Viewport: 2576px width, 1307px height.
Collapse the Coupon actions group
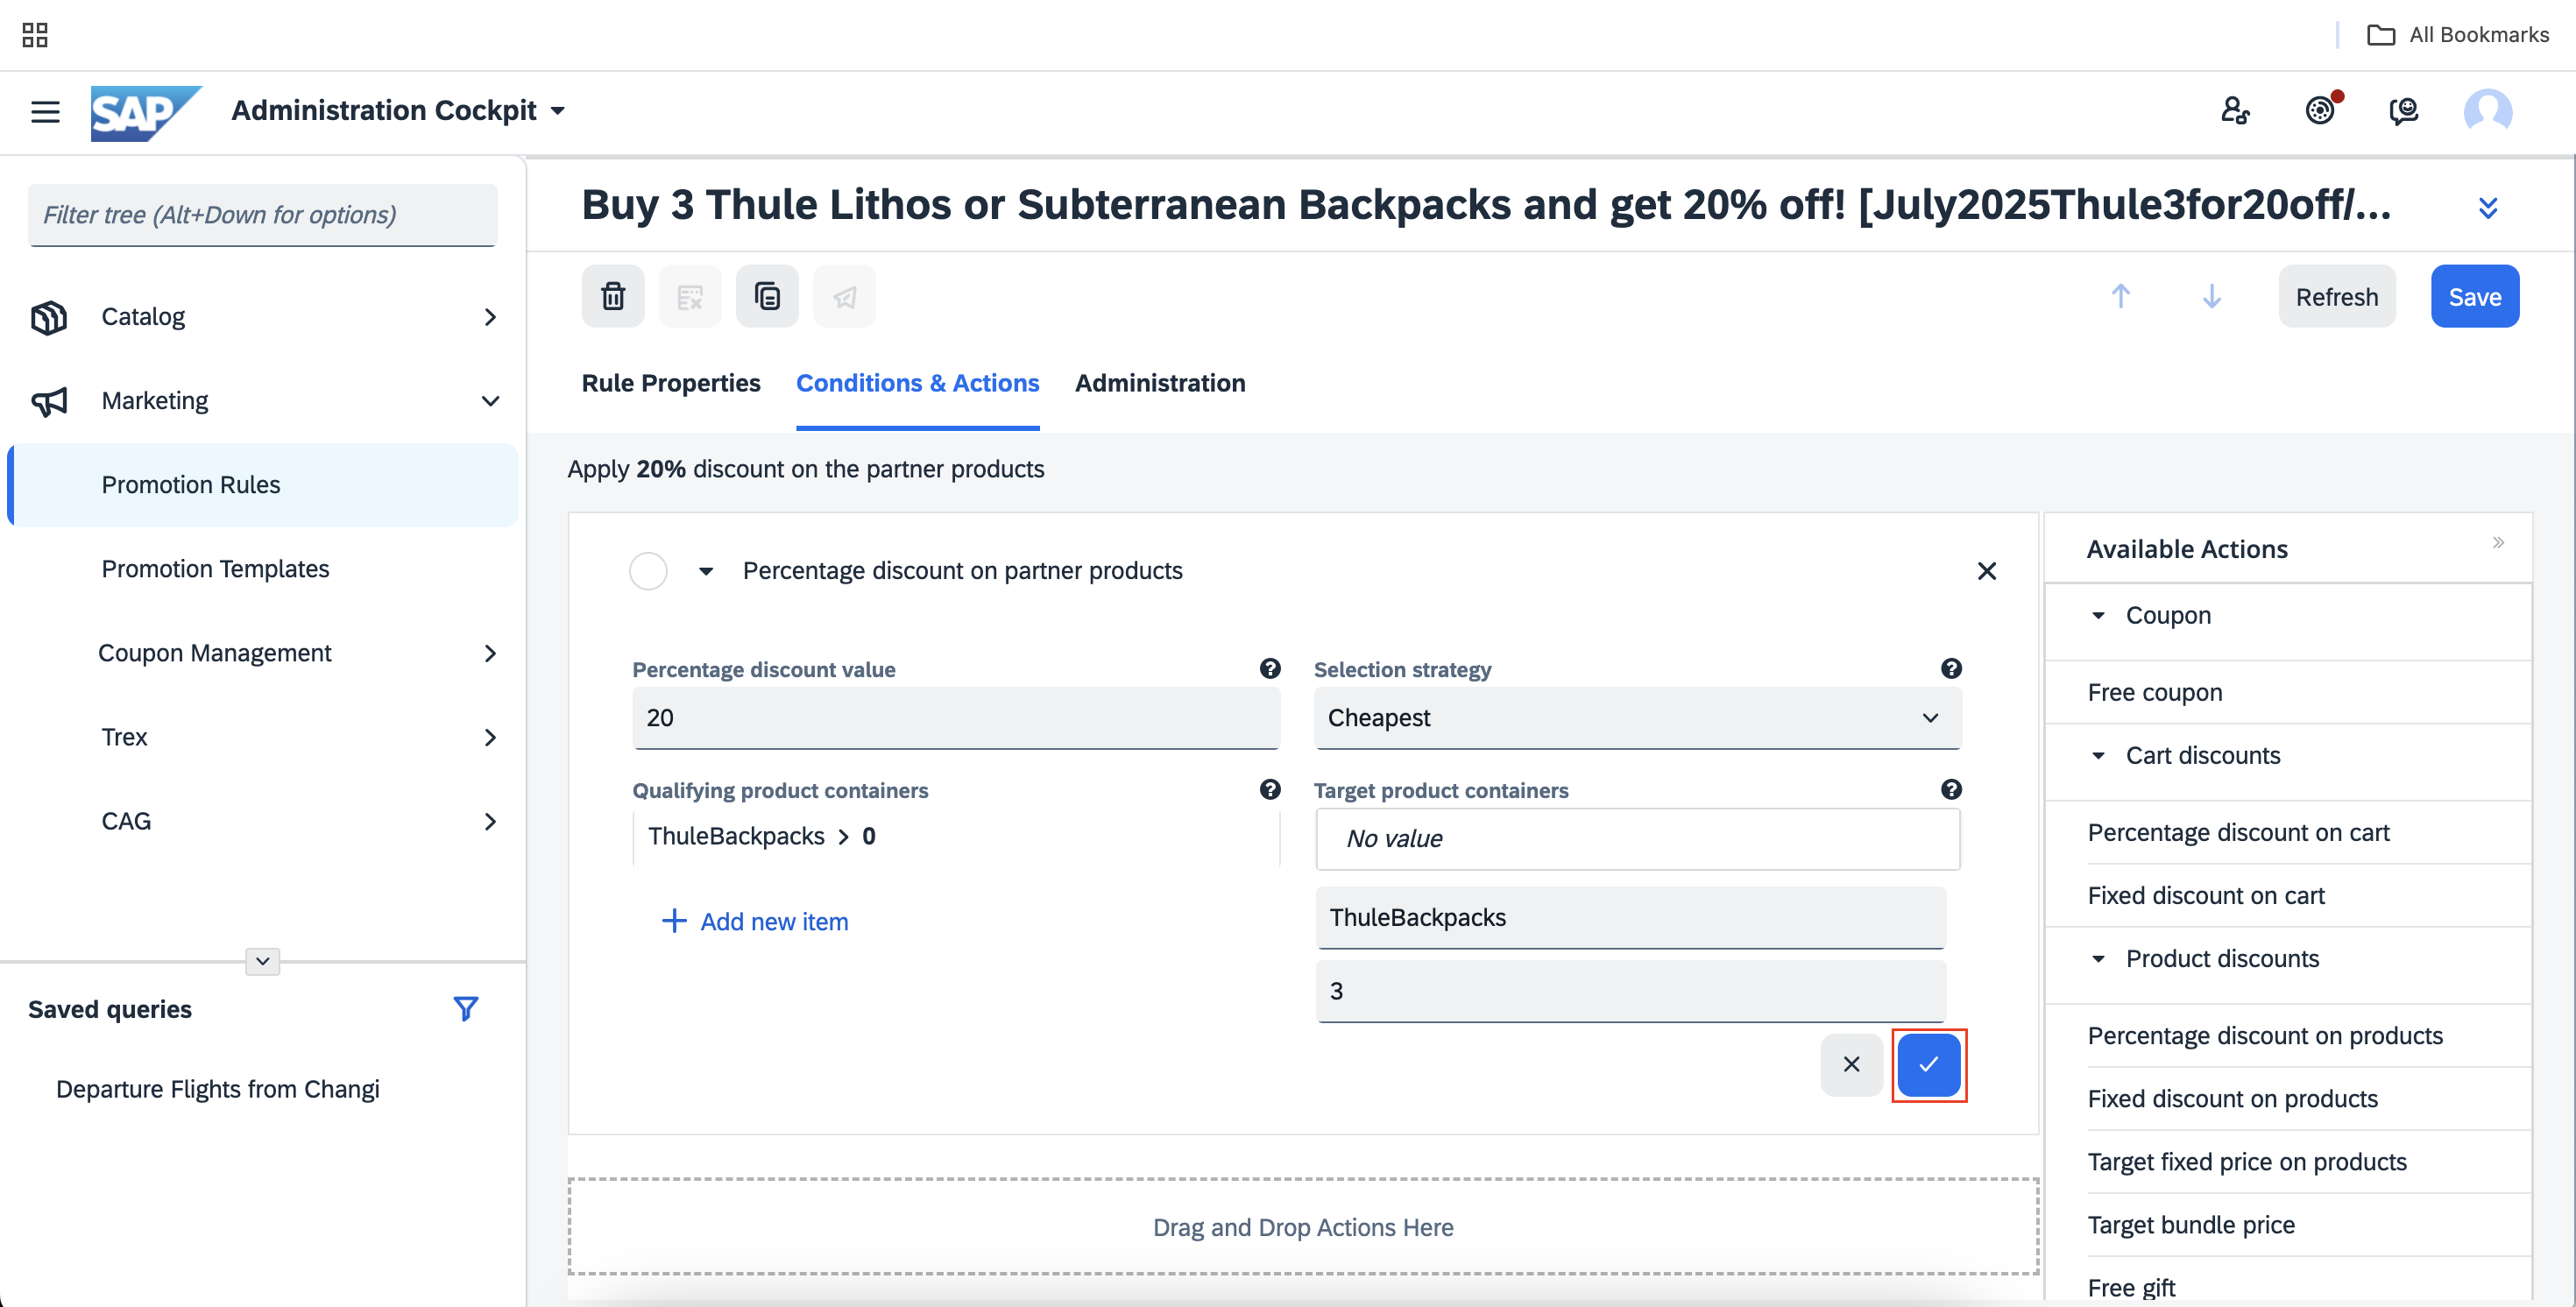2098,615
